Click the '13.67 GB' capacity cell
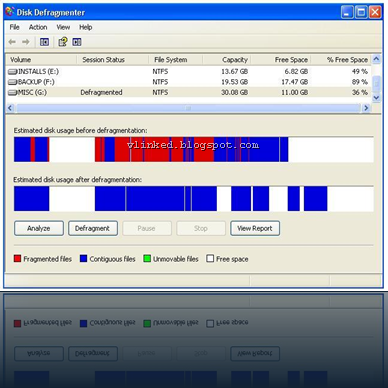Image resolution: width=388 pixels, height=388 pixels. tap(234, 72)
